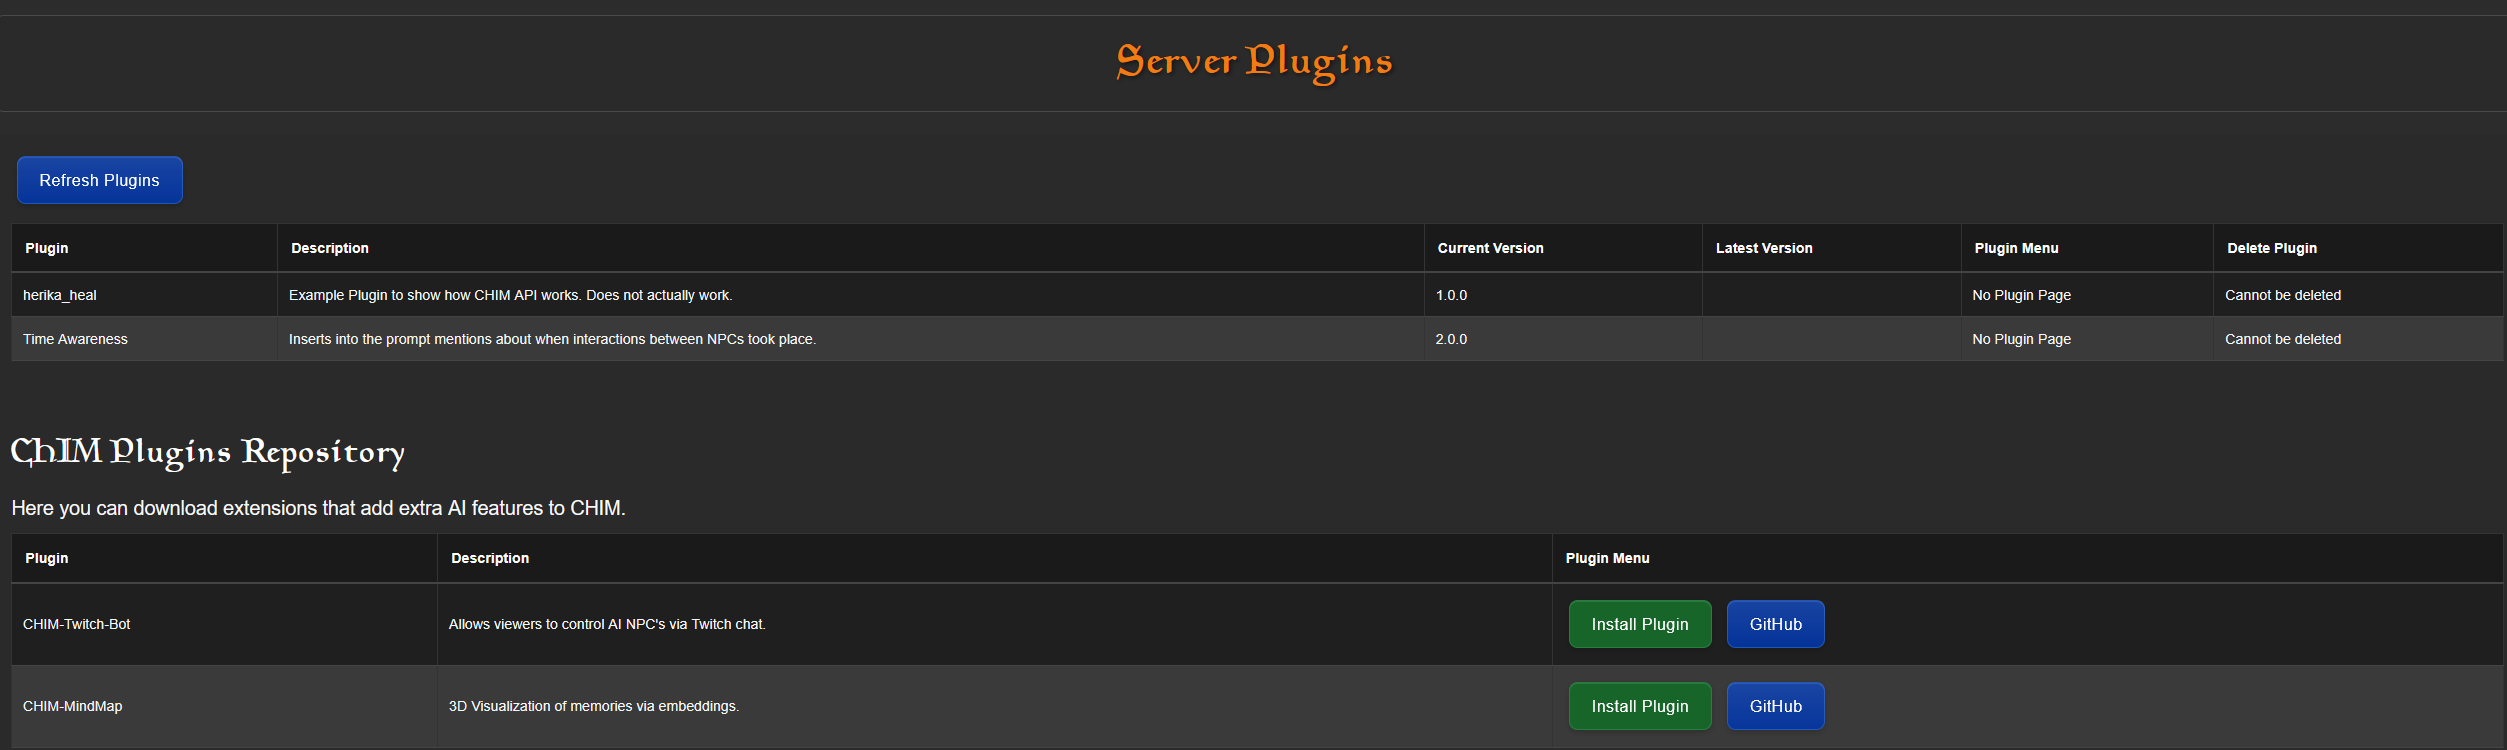Click the 3D Visualization of memories description
2507x750 pixels.
593,706
